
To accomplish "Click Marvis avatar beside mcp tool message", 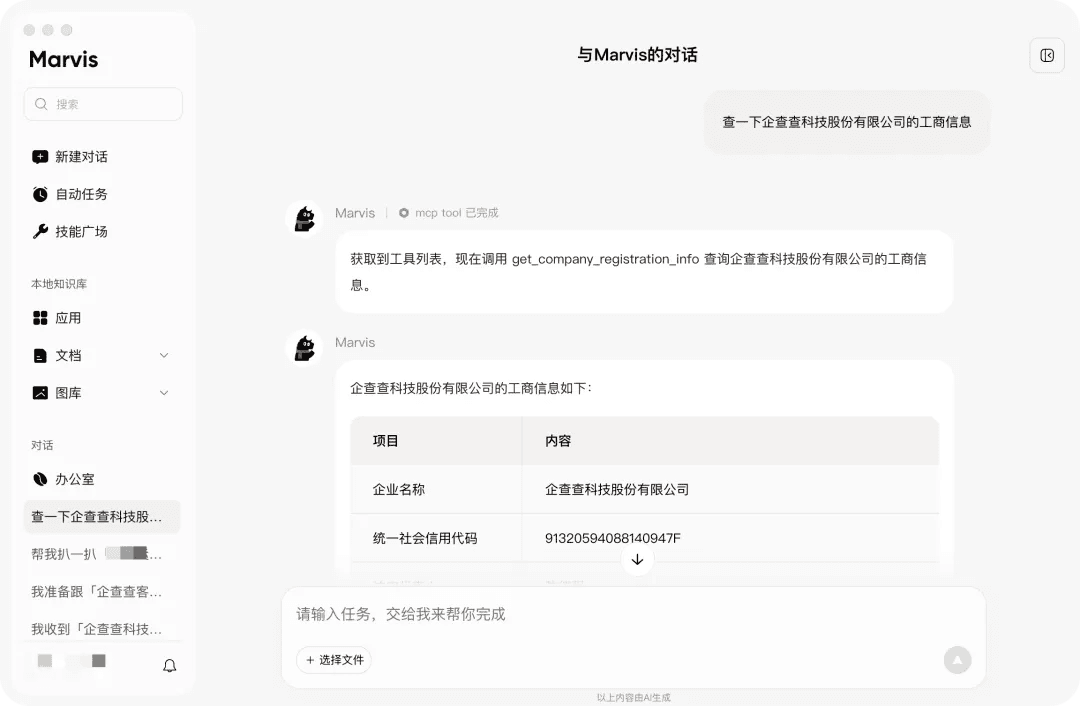I will pos(304,219).
